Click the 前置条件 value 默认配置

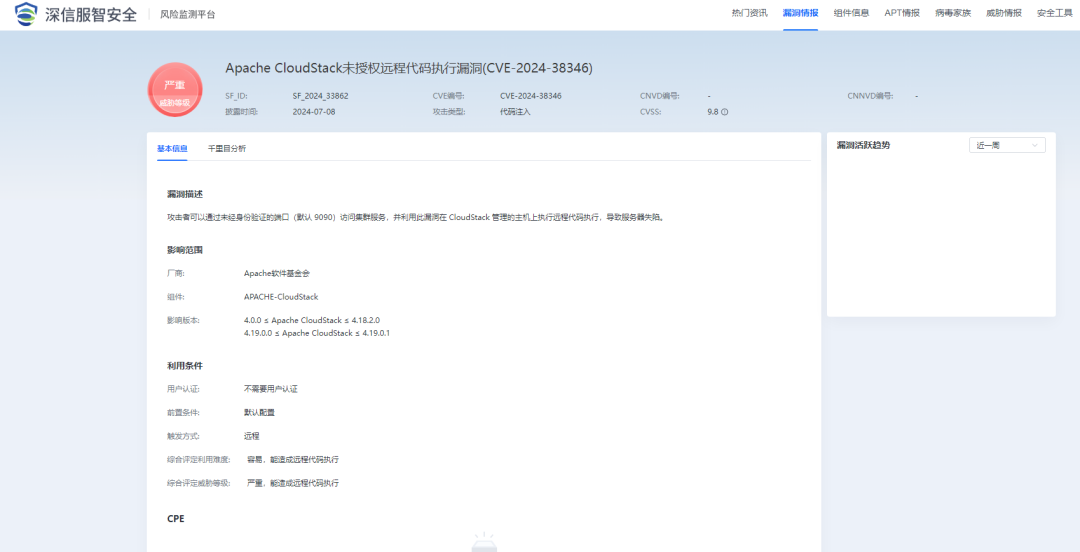click(259, 412)
